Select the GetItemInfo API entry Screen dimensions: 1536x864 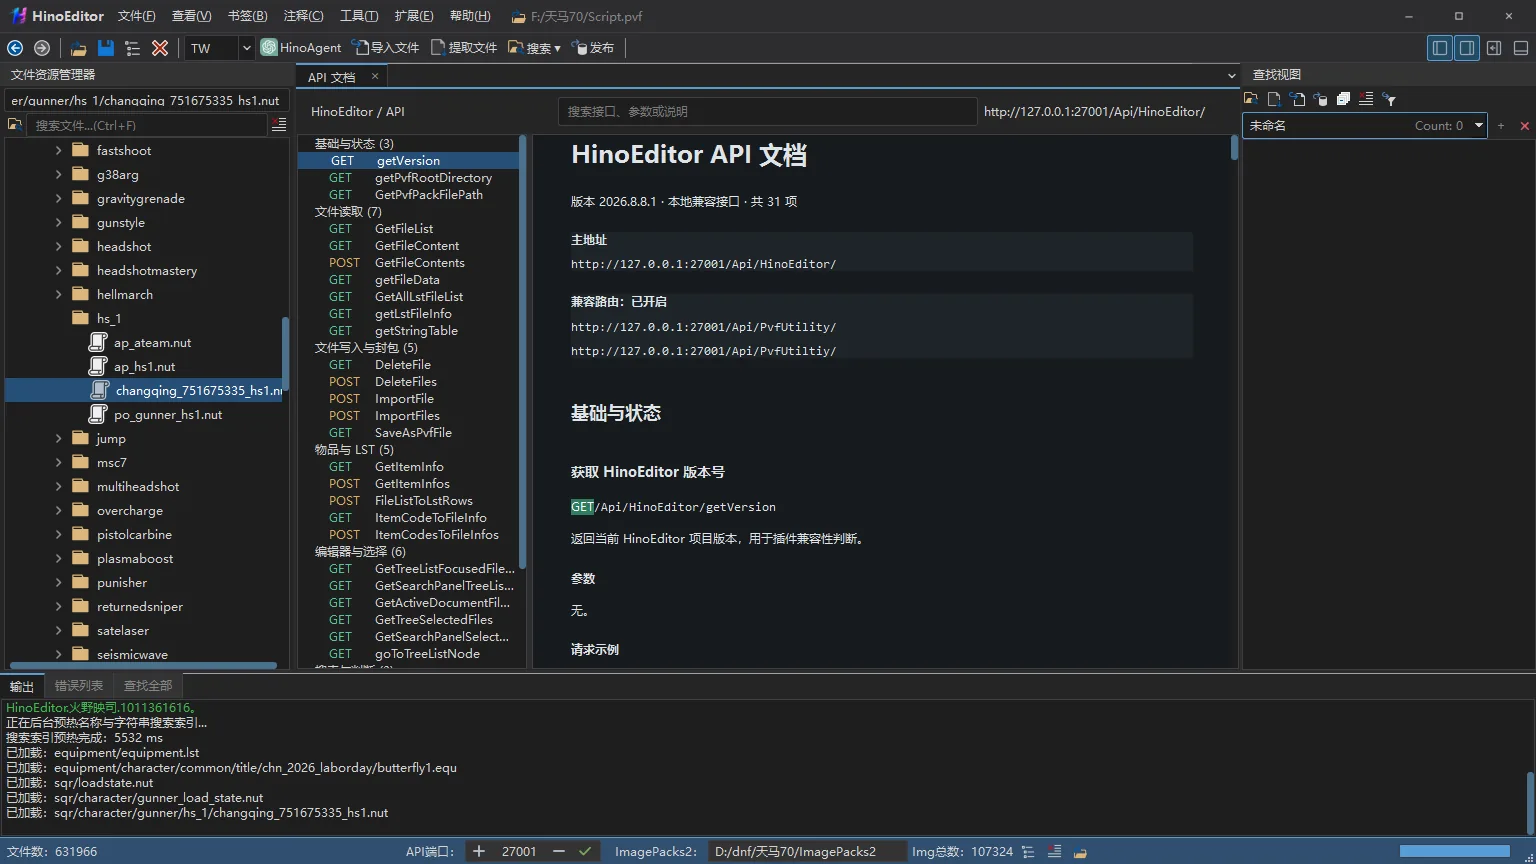(x=408, y=467)
